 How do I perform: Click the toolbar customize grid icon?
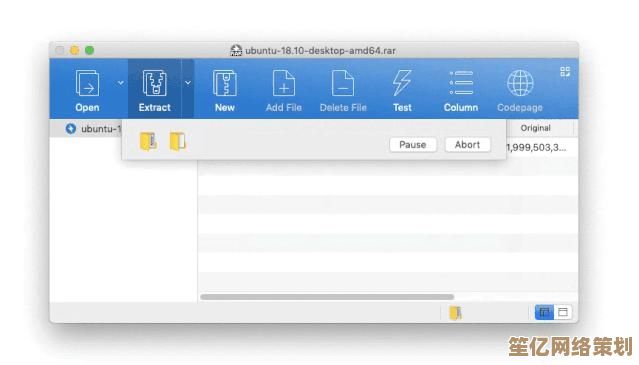click(x=565, y=72)
